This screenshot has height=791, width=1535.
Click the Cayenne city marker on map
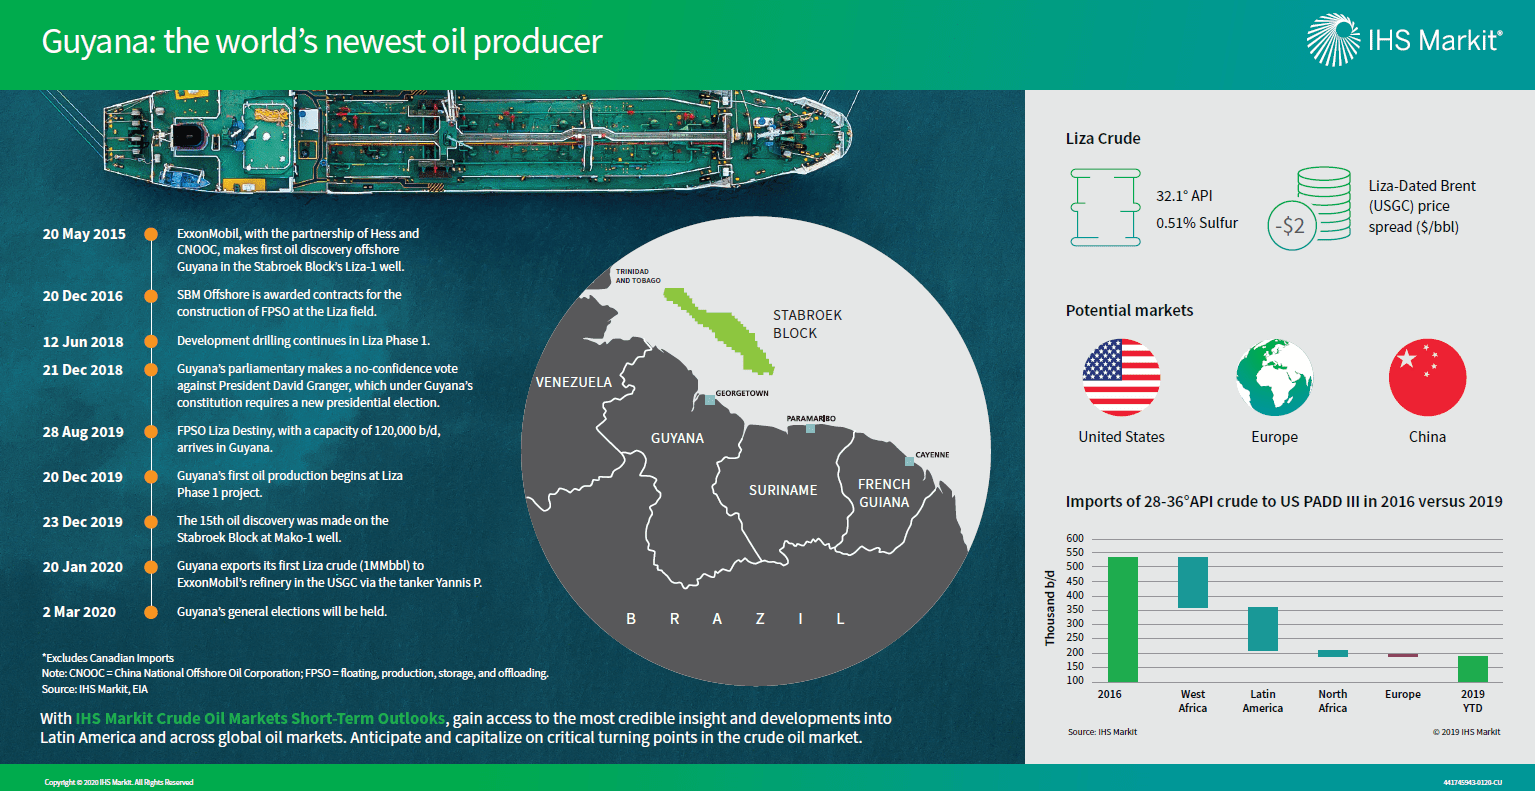tap(909, 461)
